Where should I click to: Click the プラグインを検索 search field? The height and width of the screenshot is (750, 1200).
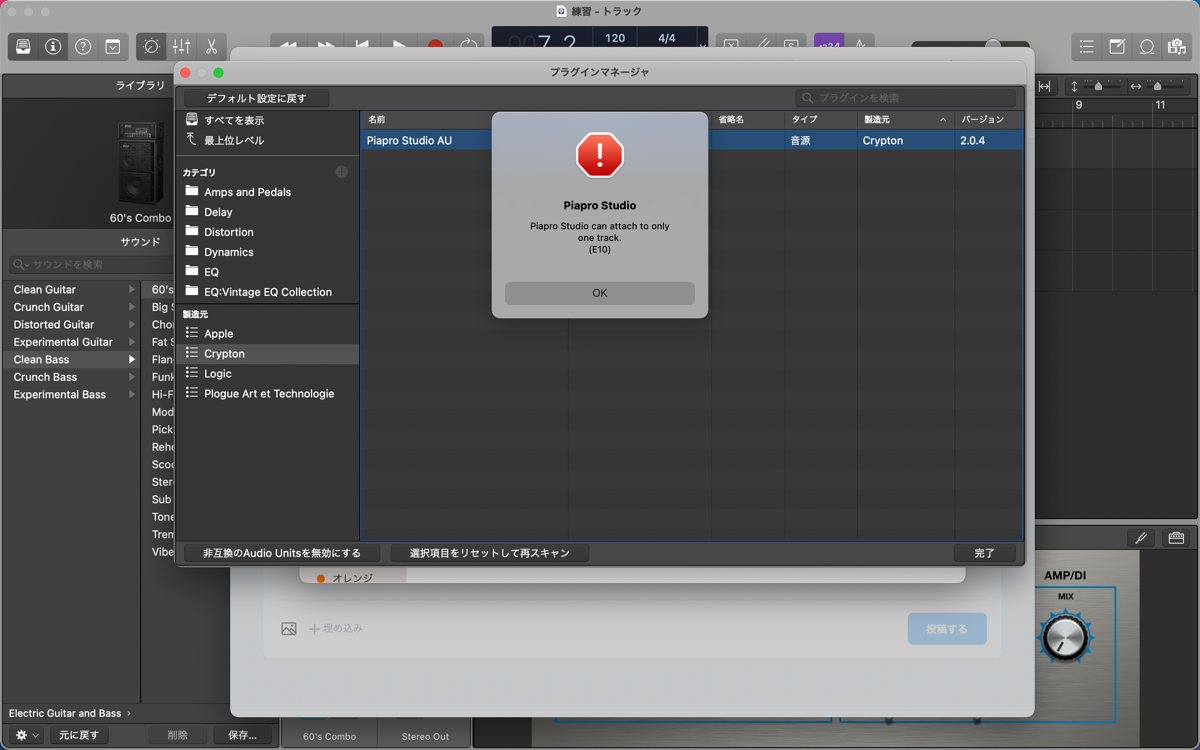(906, 98)
